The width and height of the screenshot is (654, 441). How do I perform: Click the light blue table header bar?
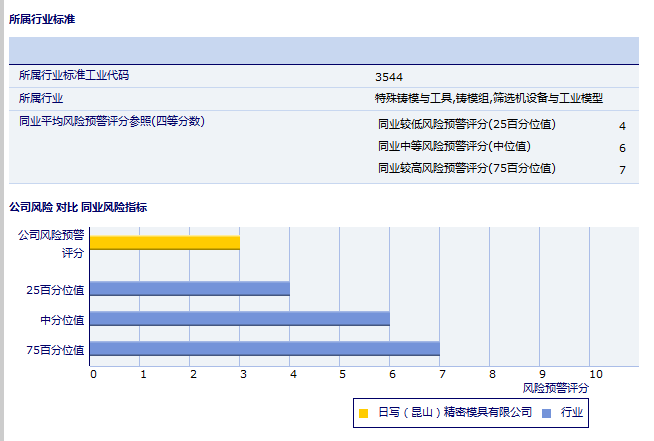[323, 50]
